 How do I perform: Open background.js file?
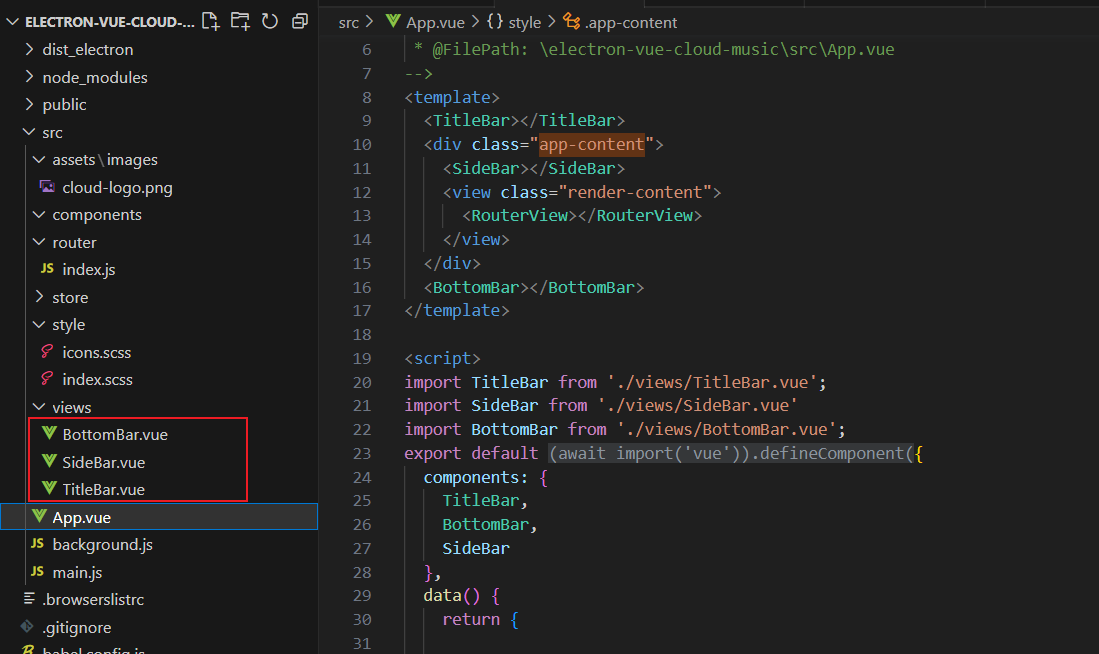coord(102,544)
